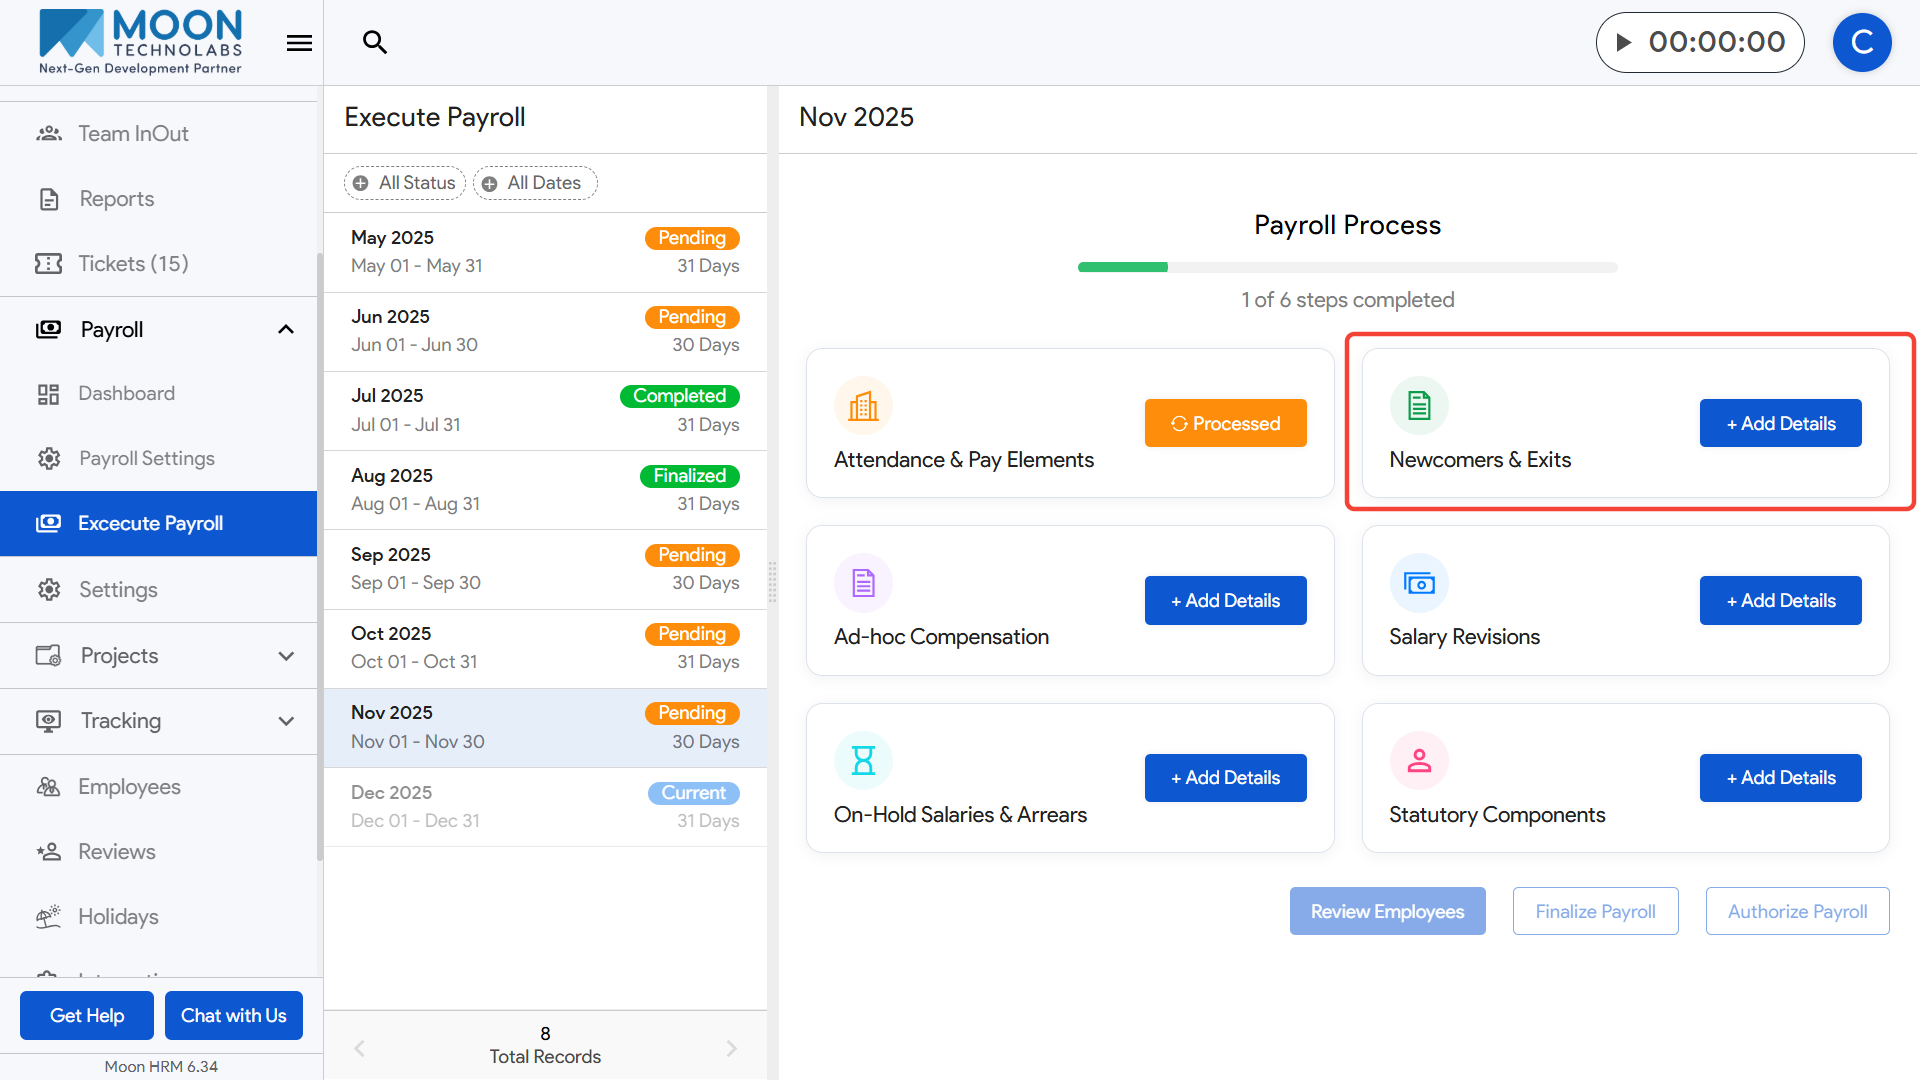This screenshot has width=1920, height=1080.
Task: Go to the payroll Dashboard
Action: [x=126, y=393]
